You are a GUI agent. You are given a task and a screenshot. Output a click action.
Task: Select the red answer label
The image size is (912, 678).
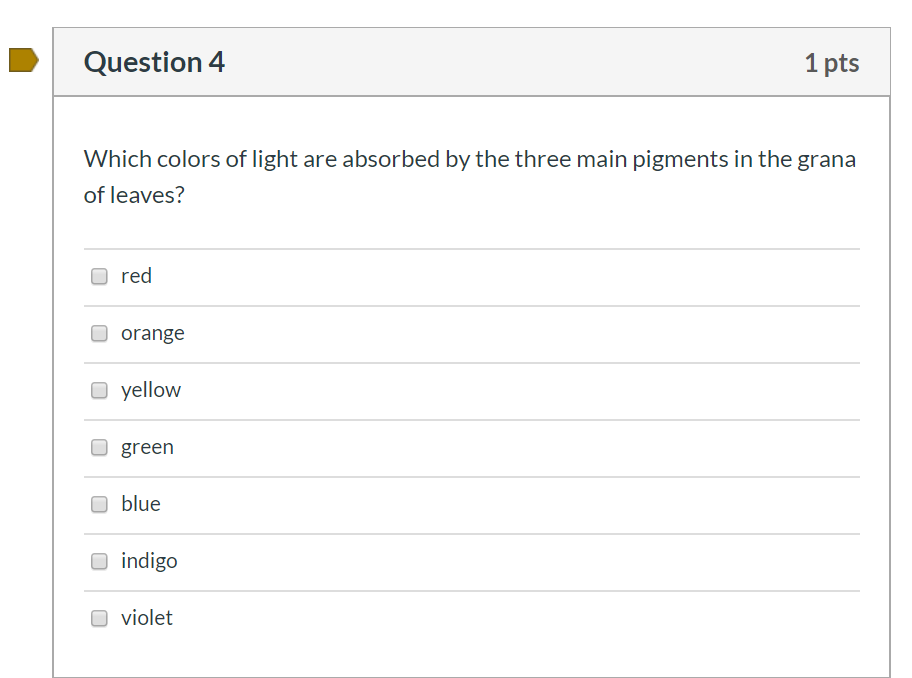coord(135,276)
